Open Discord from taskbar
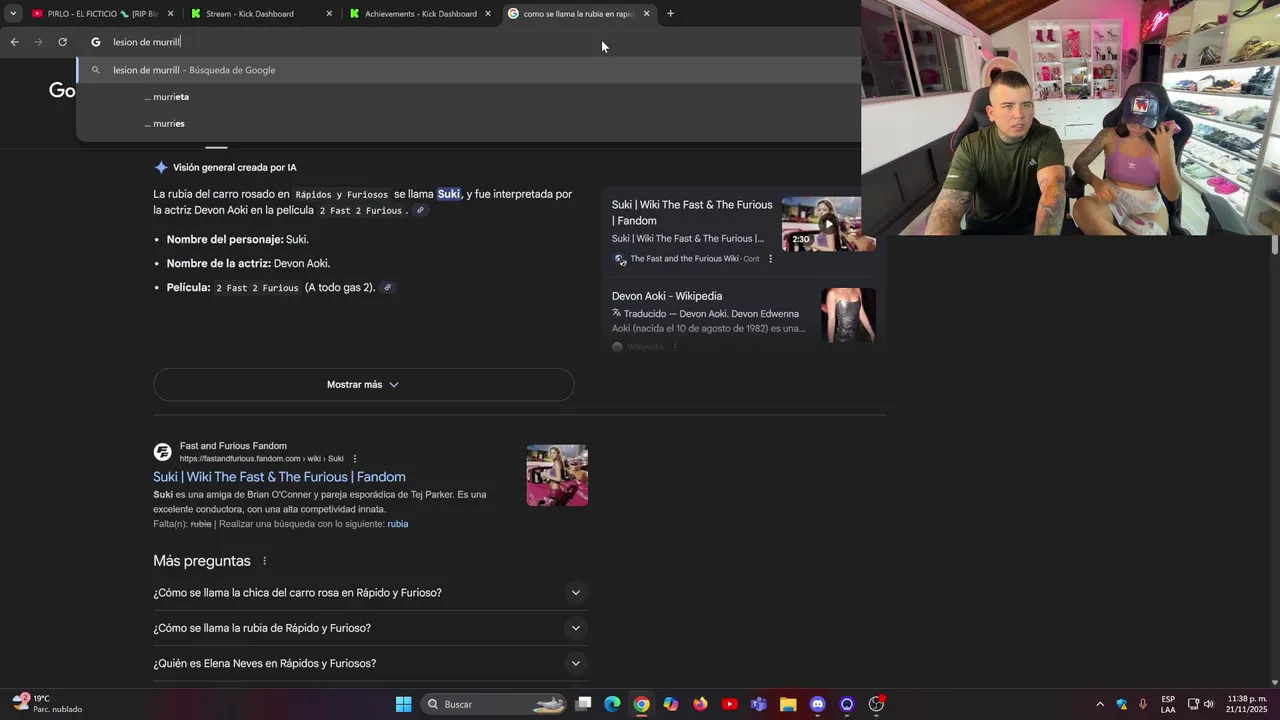Screen dimensions: 1280x720 click(x=818, y=704)
